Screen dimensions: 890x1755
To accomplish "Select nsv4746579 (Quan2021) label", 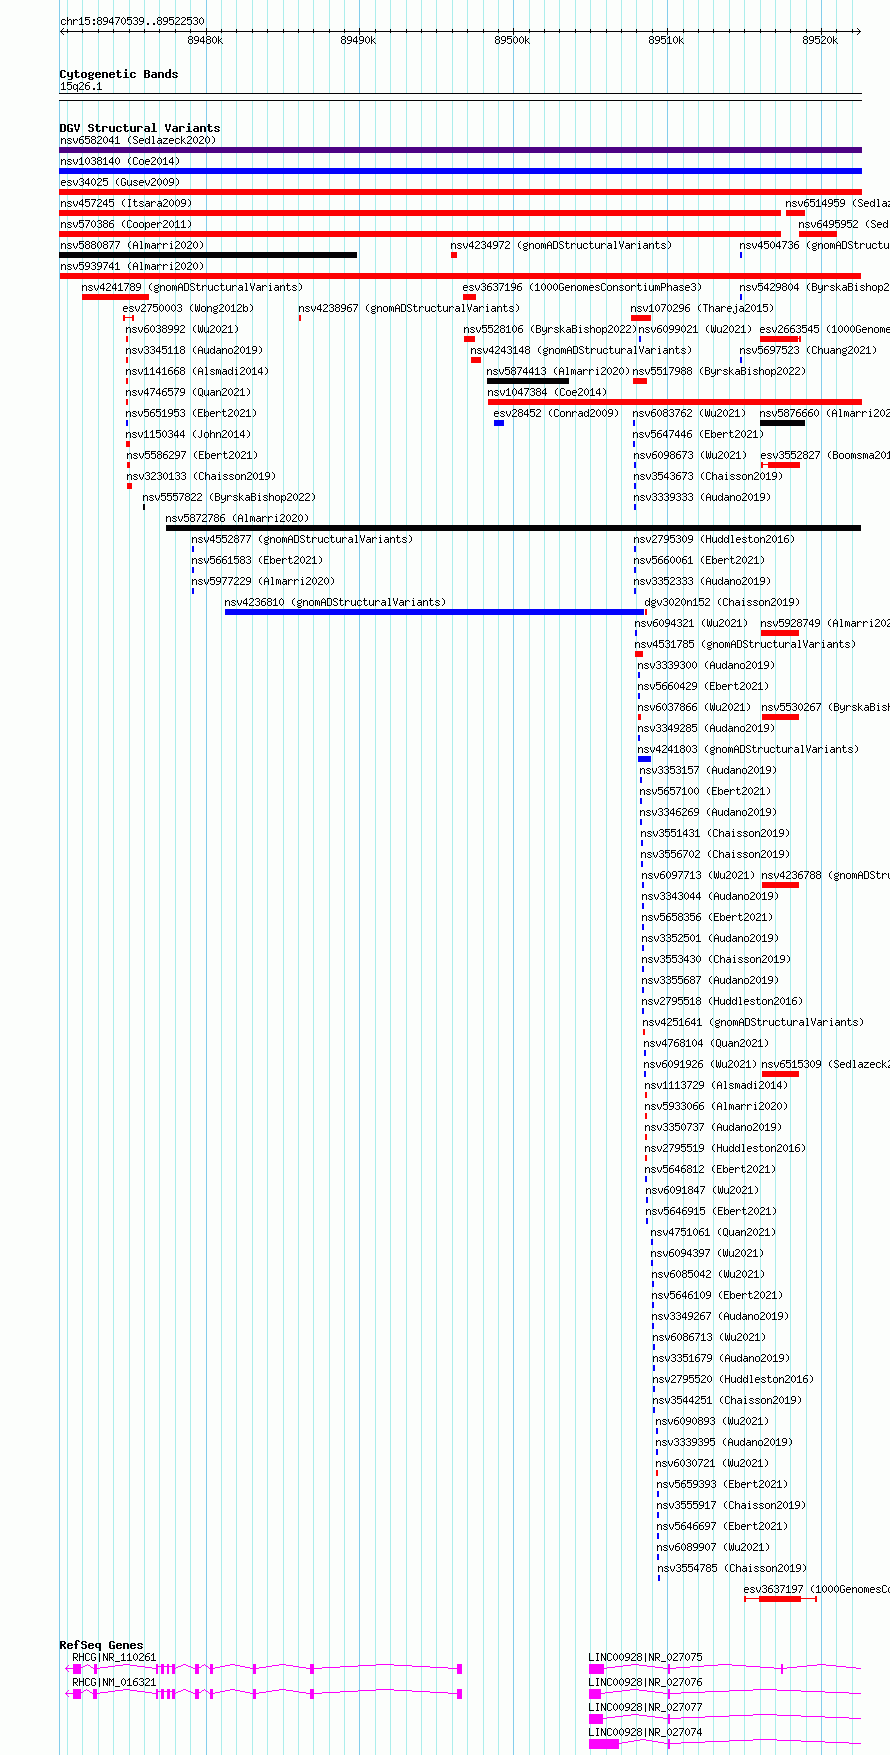I will pyautogui.click(x=188, y=392).
